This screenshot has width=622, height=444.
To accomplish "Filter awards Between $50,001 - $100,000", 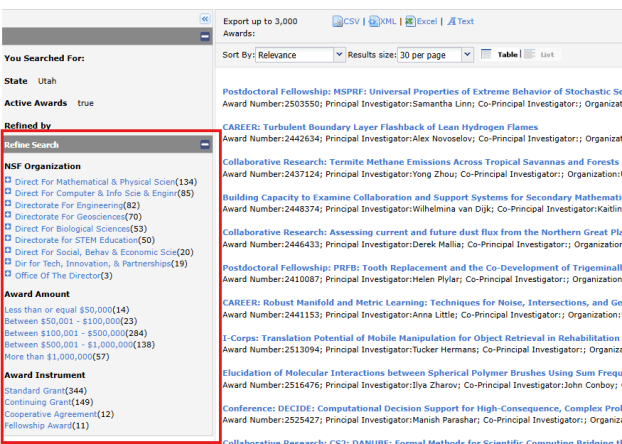I will [x=62, y=321].
